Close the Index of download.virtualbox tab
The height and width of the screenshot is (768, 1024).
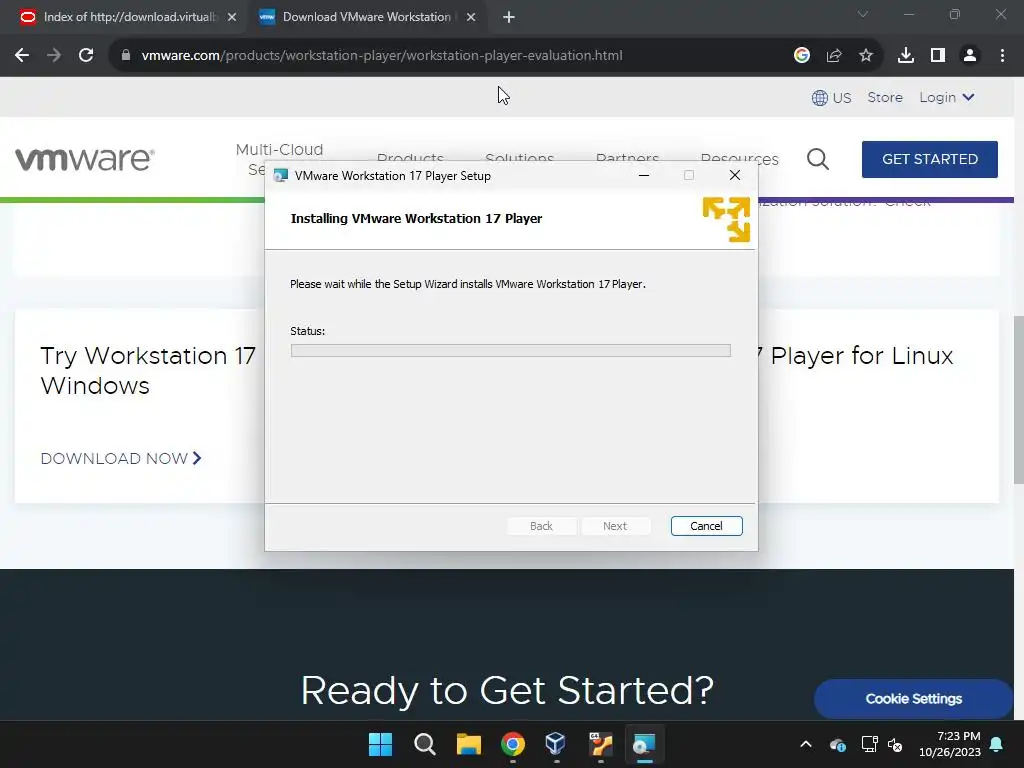point(232,17)
